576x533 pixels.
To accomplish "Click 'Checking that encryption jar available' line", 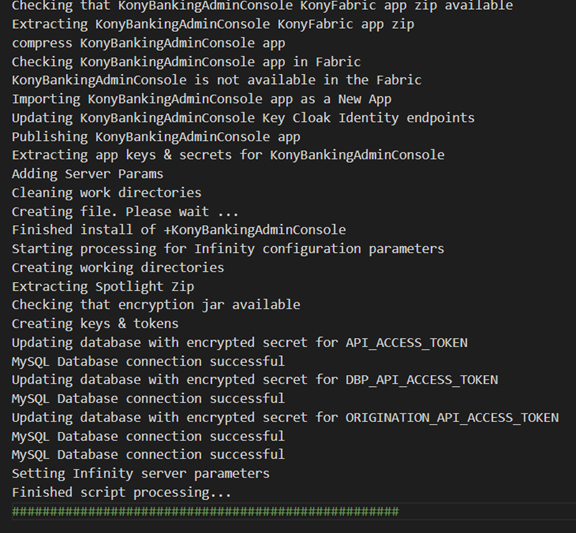I will 156,305.
